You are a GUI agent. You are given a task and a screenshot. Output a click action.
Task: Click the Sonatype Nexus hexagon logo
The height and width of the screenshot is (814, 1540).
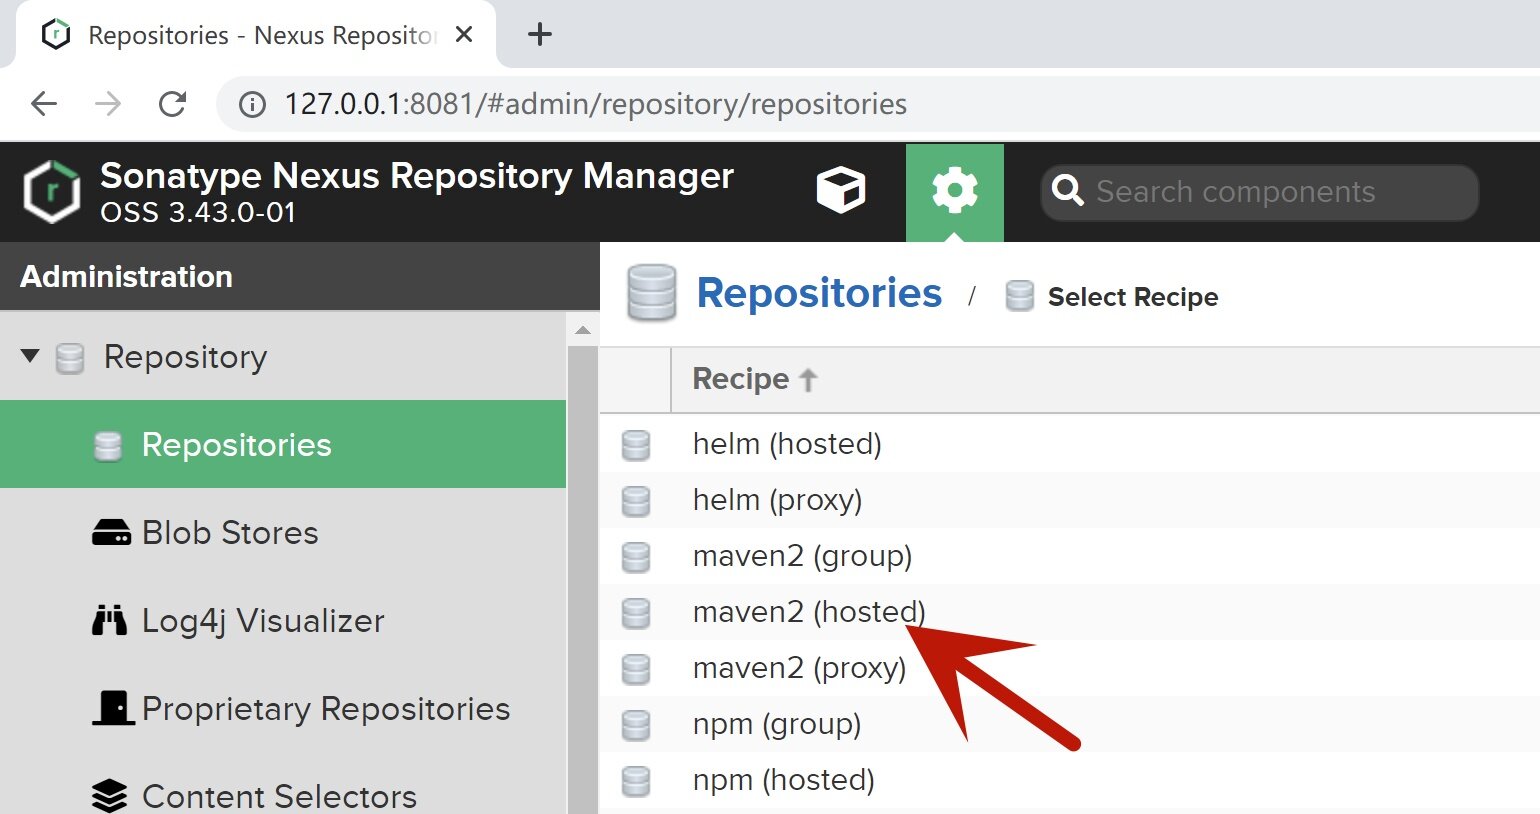[x=52, y=192]
